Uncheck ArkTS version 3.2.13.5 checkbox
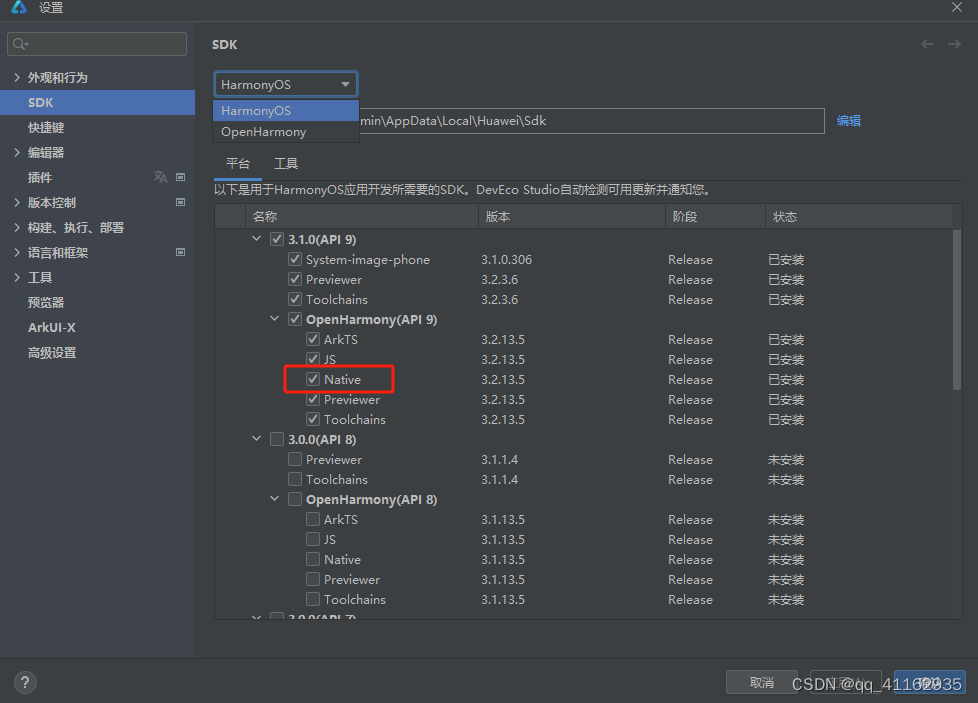The width and height of the screenshot is (978, 703). 313,339
